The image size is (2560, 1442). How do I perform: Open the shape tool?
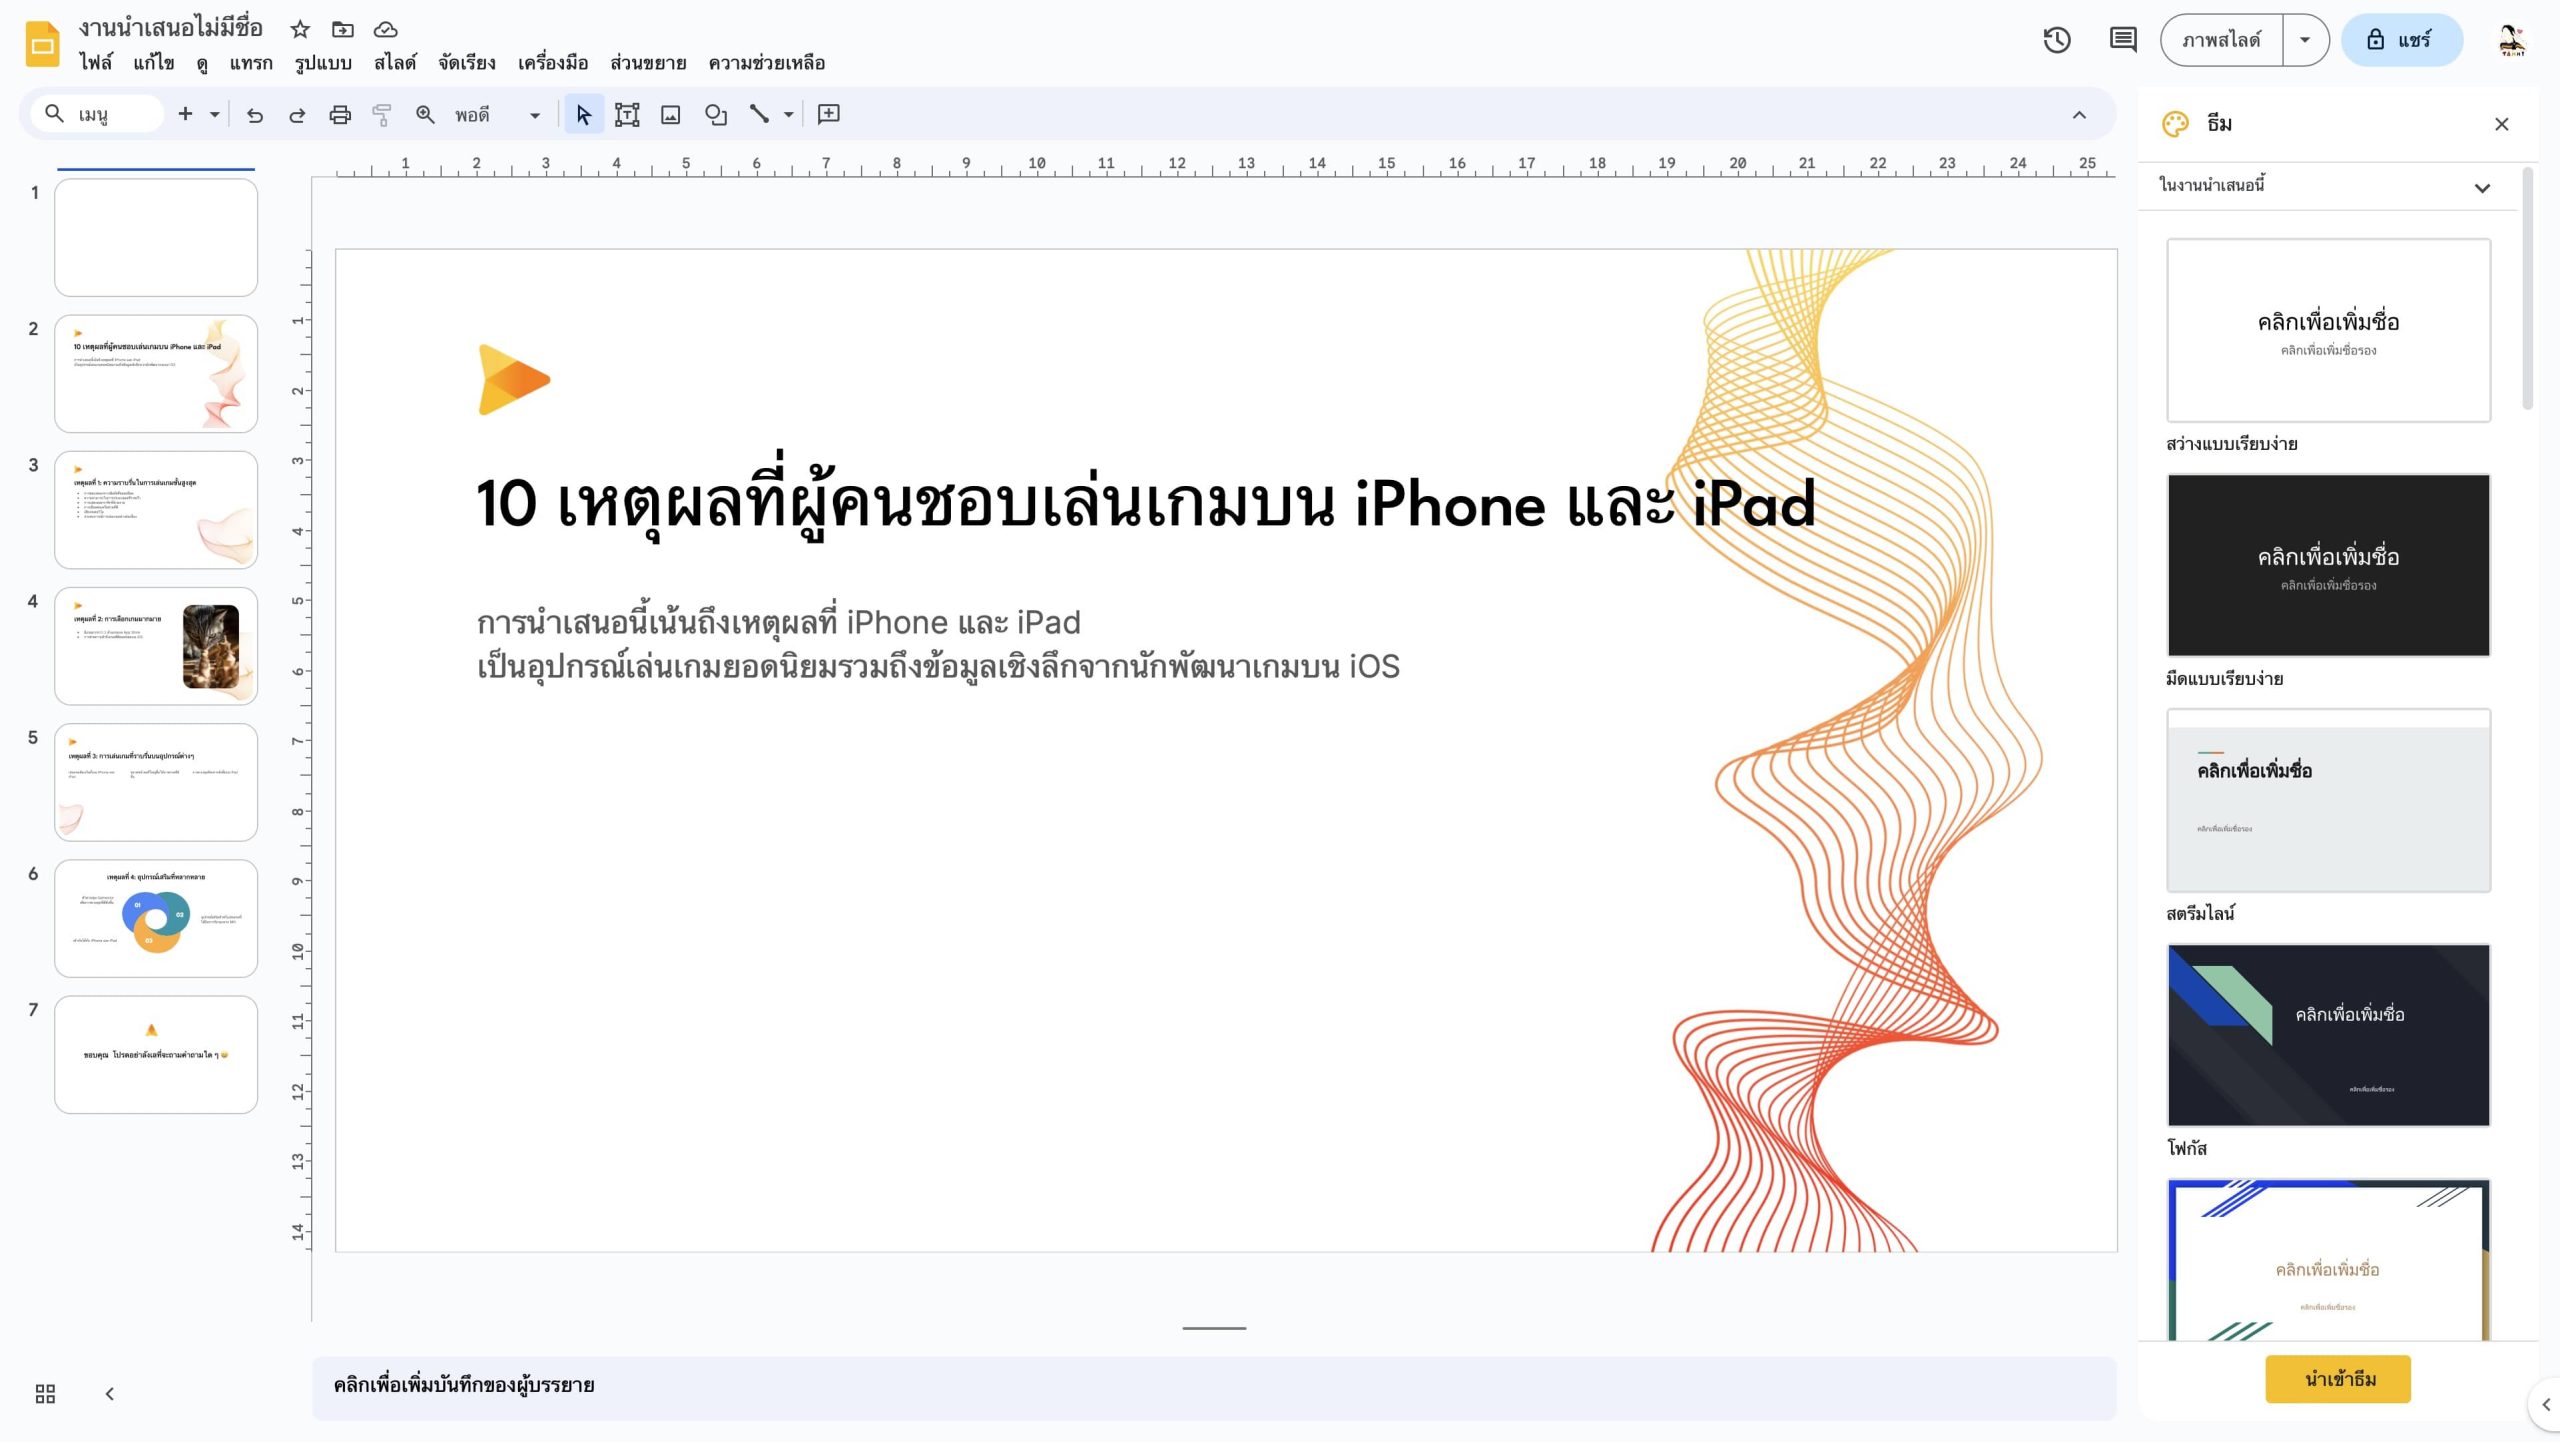click(x=715, y=115)
